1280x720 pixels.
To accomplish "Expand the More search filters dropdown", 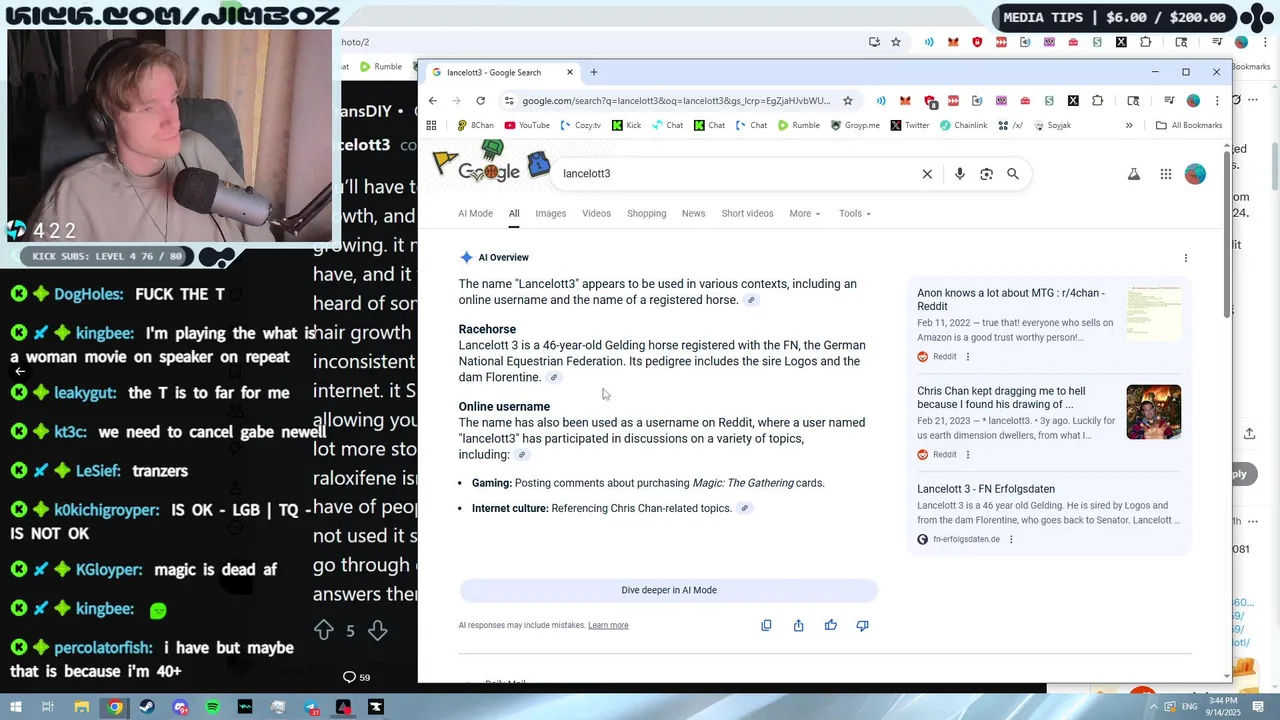I will 805,213.
